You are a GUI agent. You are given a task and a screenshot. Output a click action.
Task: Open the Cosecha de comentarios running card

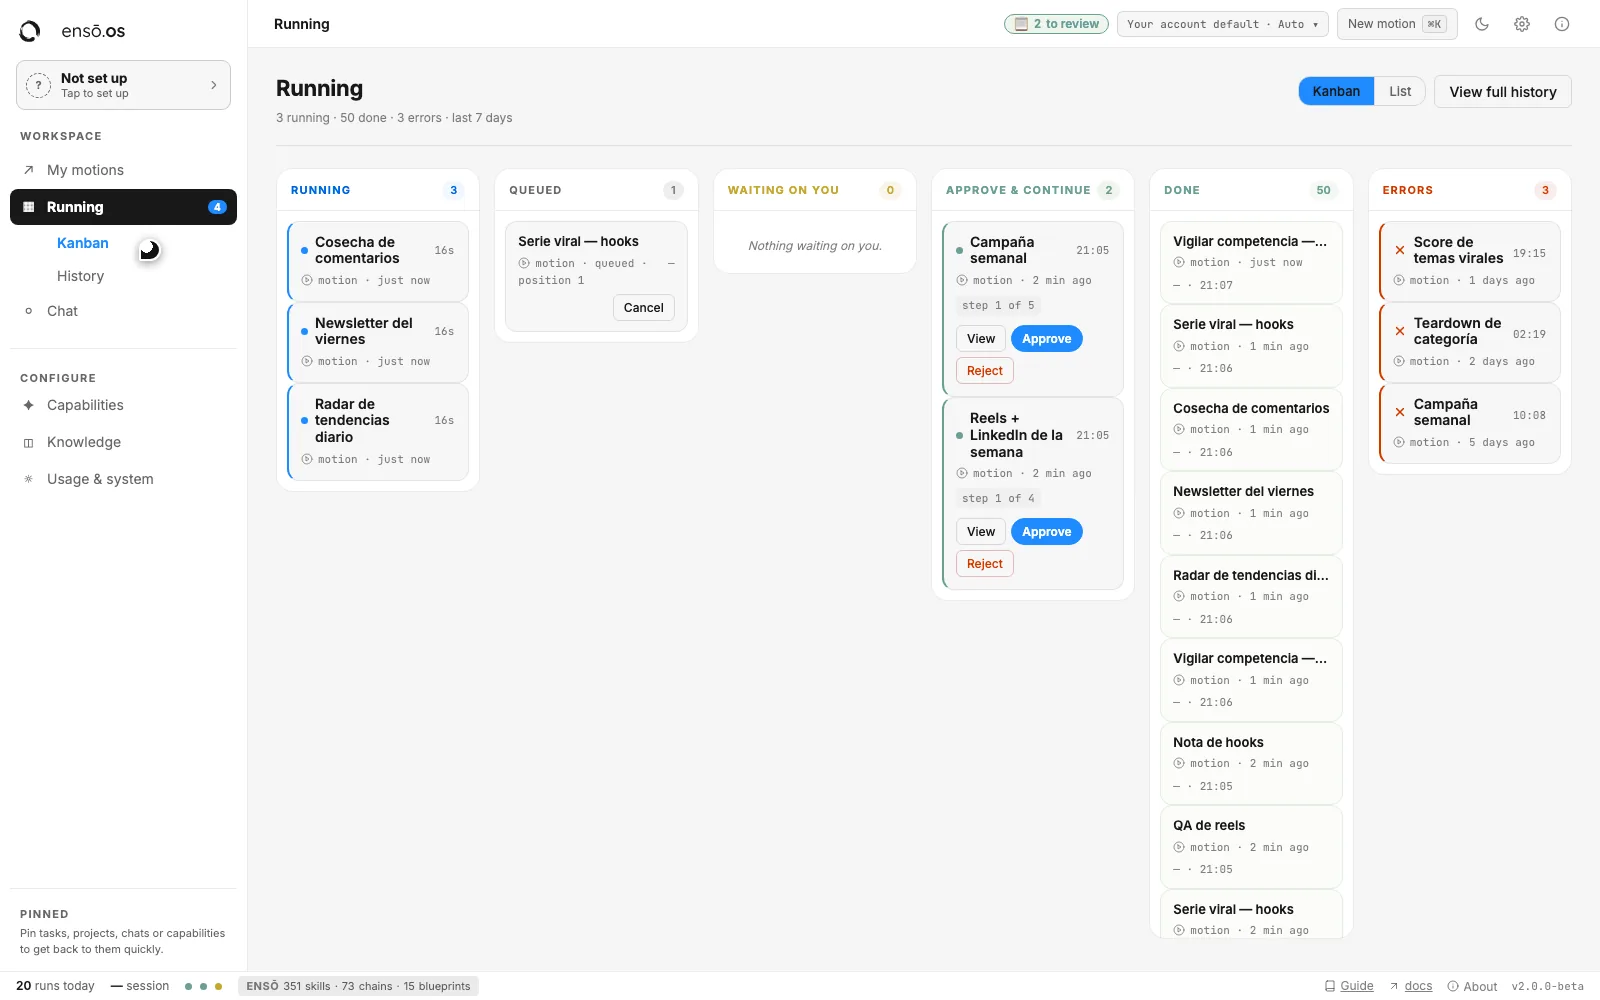click(378, 261)
